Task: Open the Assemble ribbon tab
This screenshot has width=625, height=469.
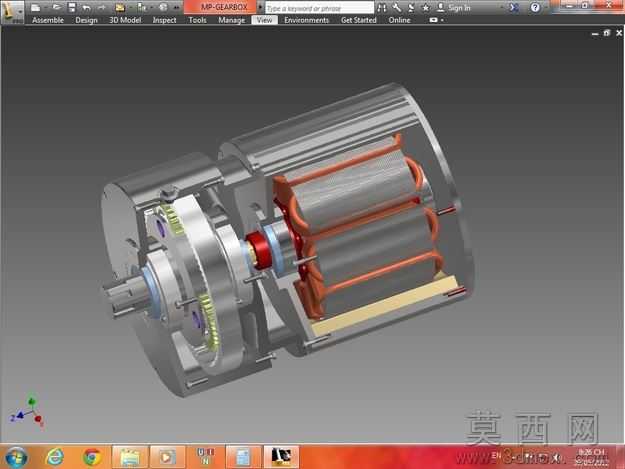Action: [x=48, y=20]
